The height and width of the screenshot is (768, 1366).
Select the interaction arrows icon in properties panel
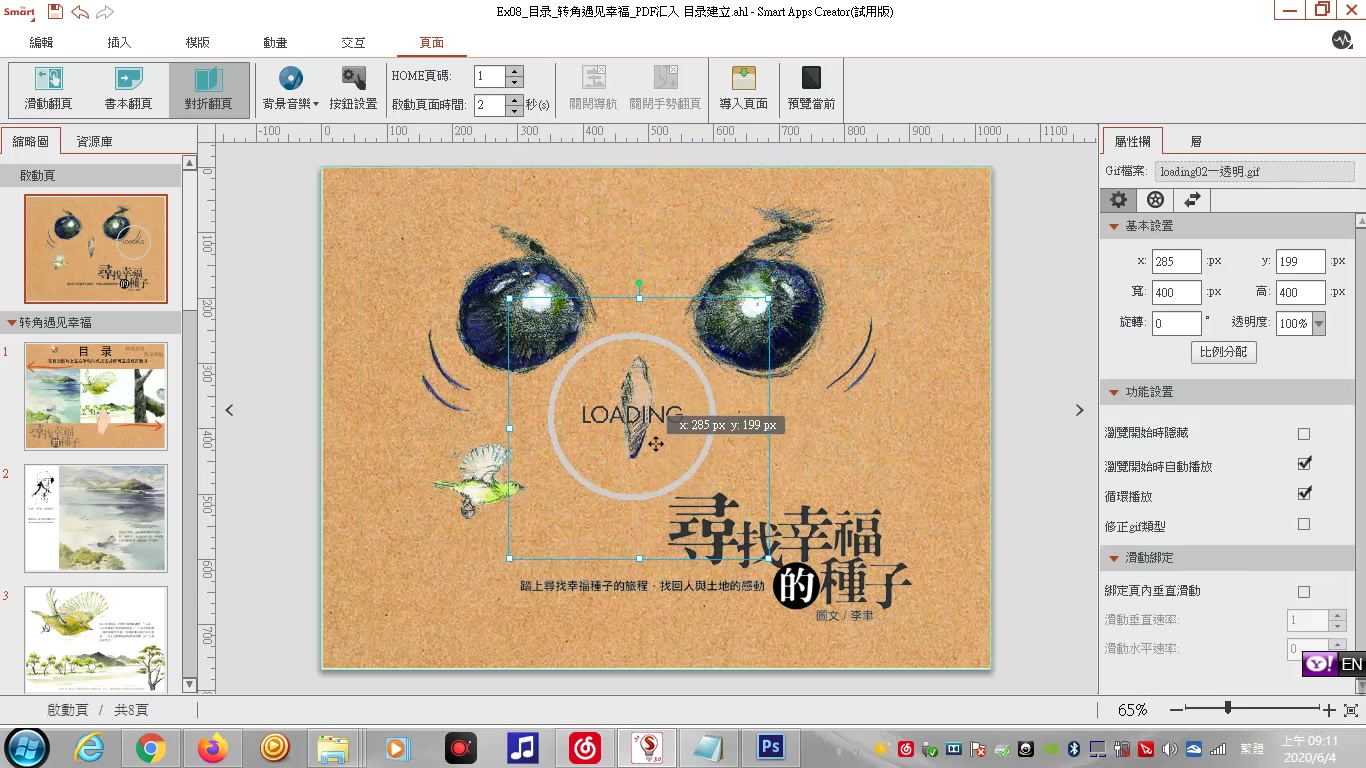point(1192,199)
